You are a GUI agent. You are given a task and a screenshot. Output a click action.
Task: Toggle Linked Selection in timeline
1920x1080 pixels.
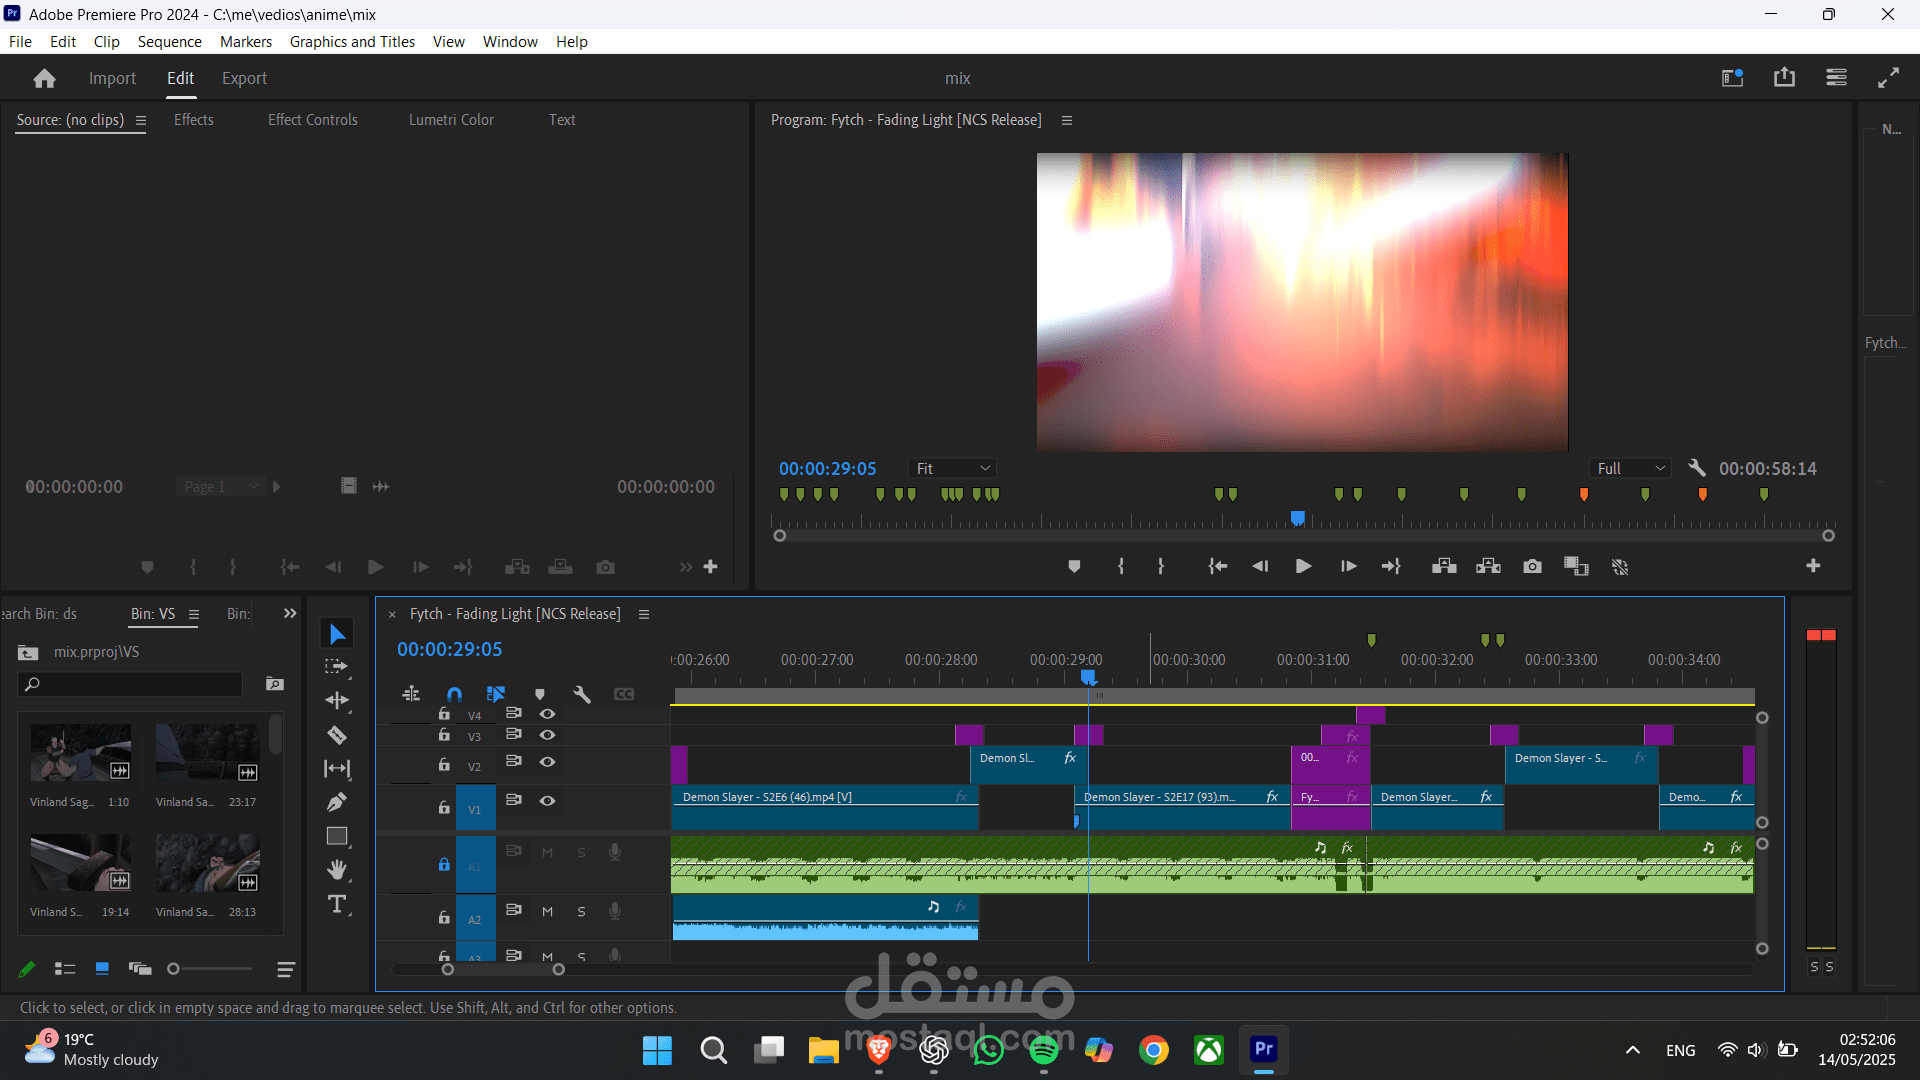point(496,694)
